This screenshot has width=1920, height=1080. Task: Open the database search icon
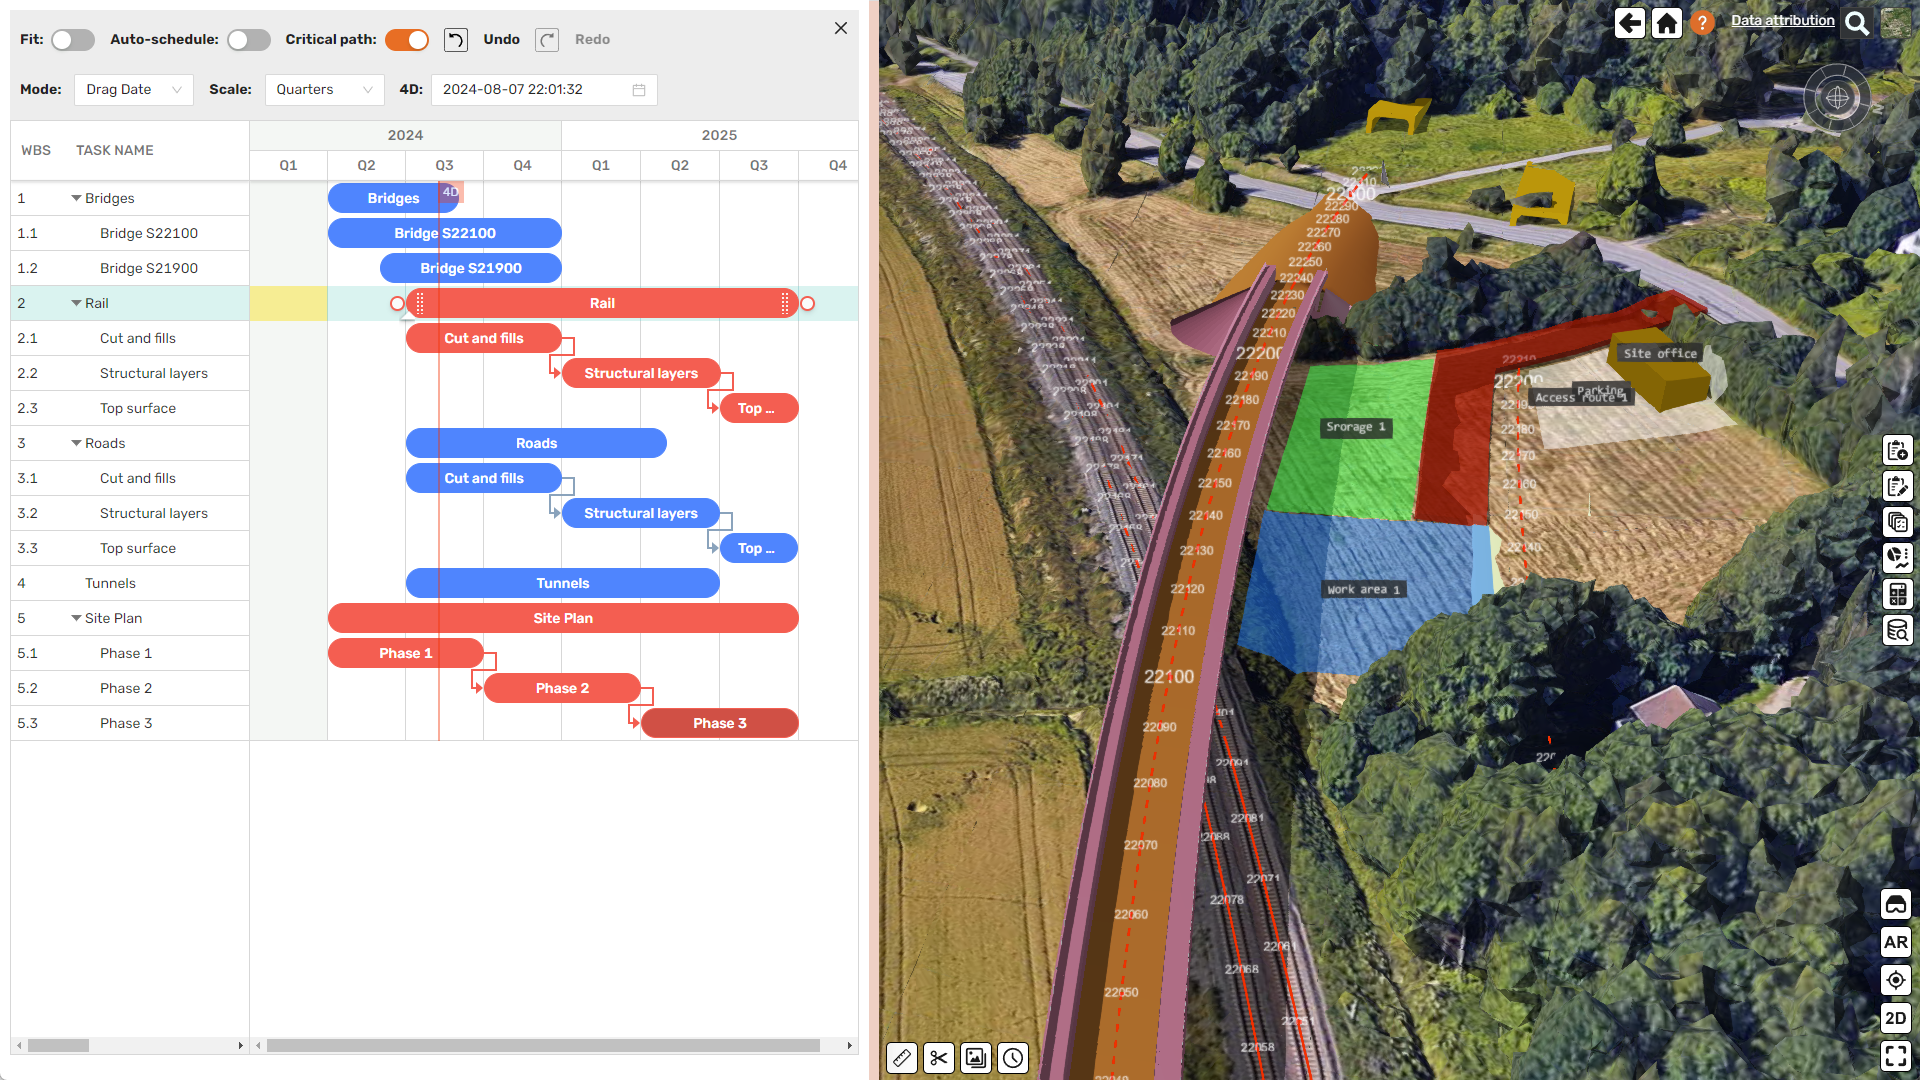coord(1897,630)
